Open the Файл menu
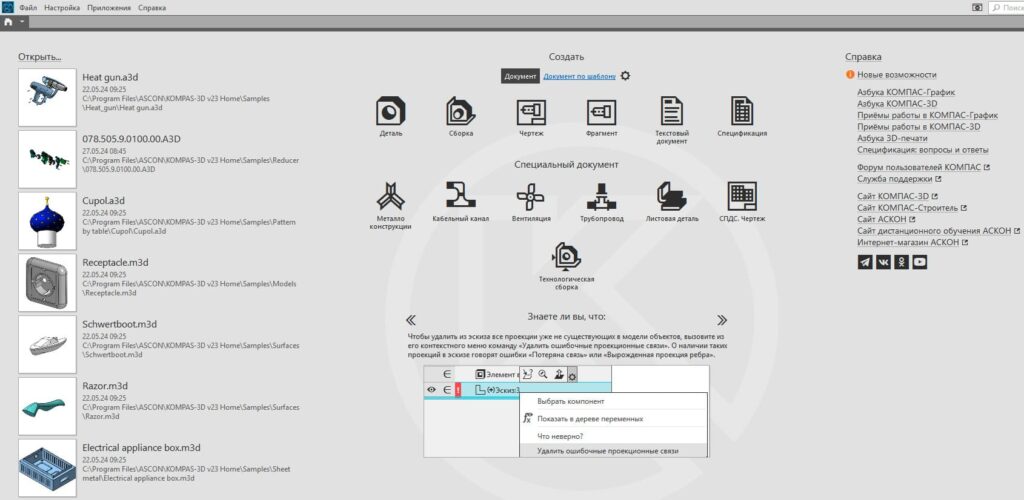Viewport: 1024px width, 500px height. coord(28,8)
